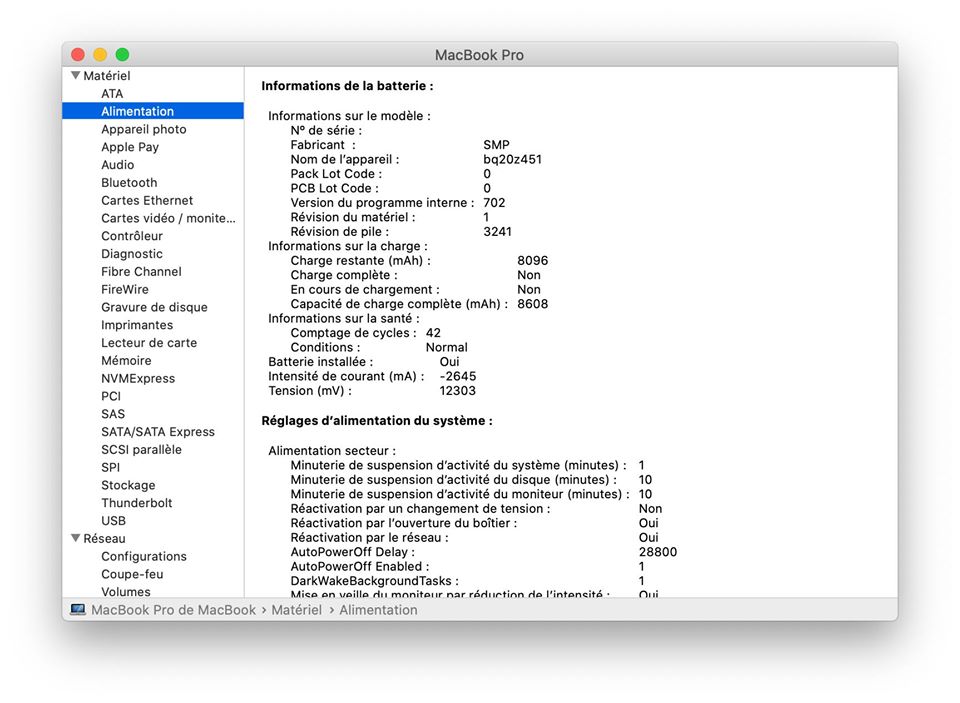Open Gravure de disque entry

[154, 307]
